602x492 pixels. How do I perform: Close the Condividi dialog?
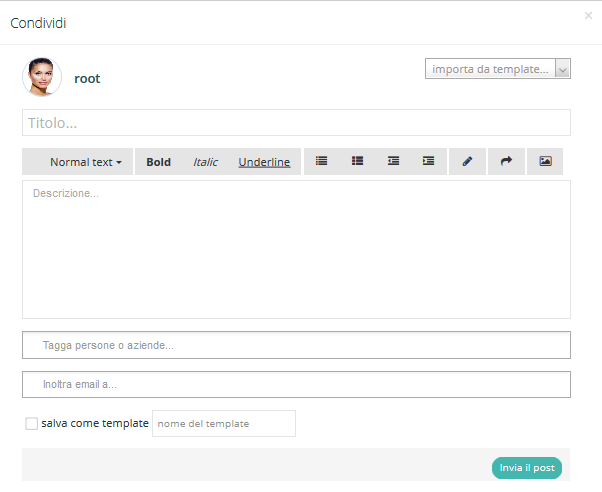coord(588,16)
